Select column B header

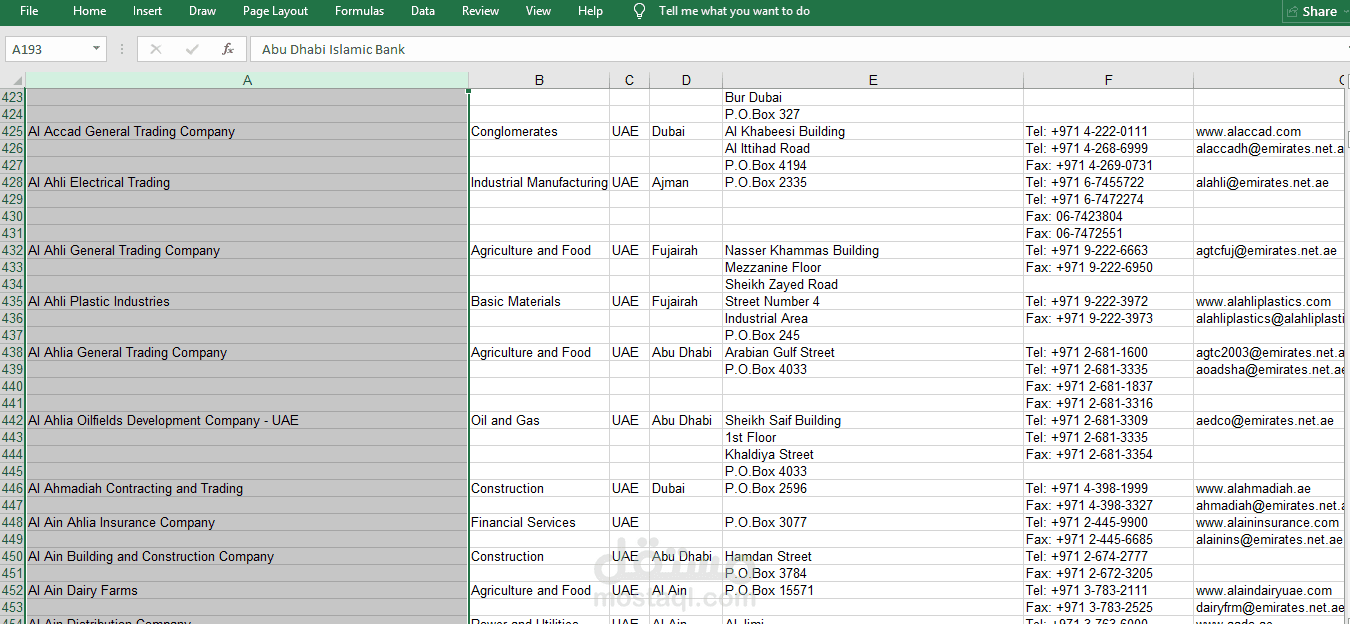tap(539, 80)
